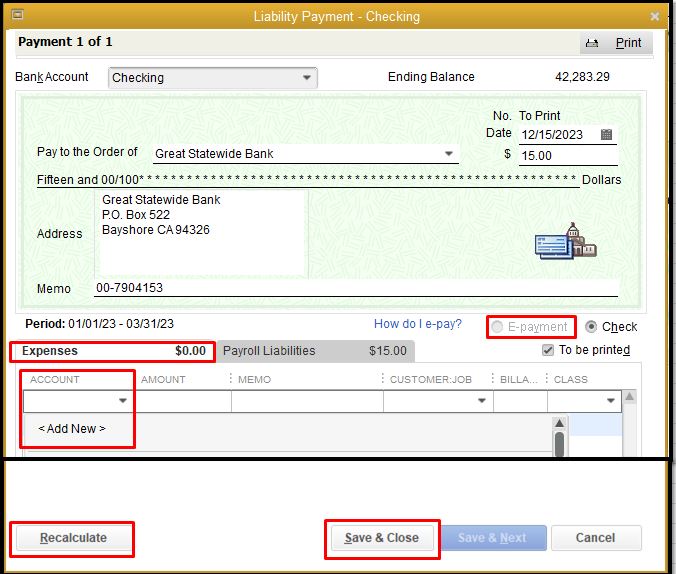
Task: Click the CLASS column header
Action: [570, 380]
